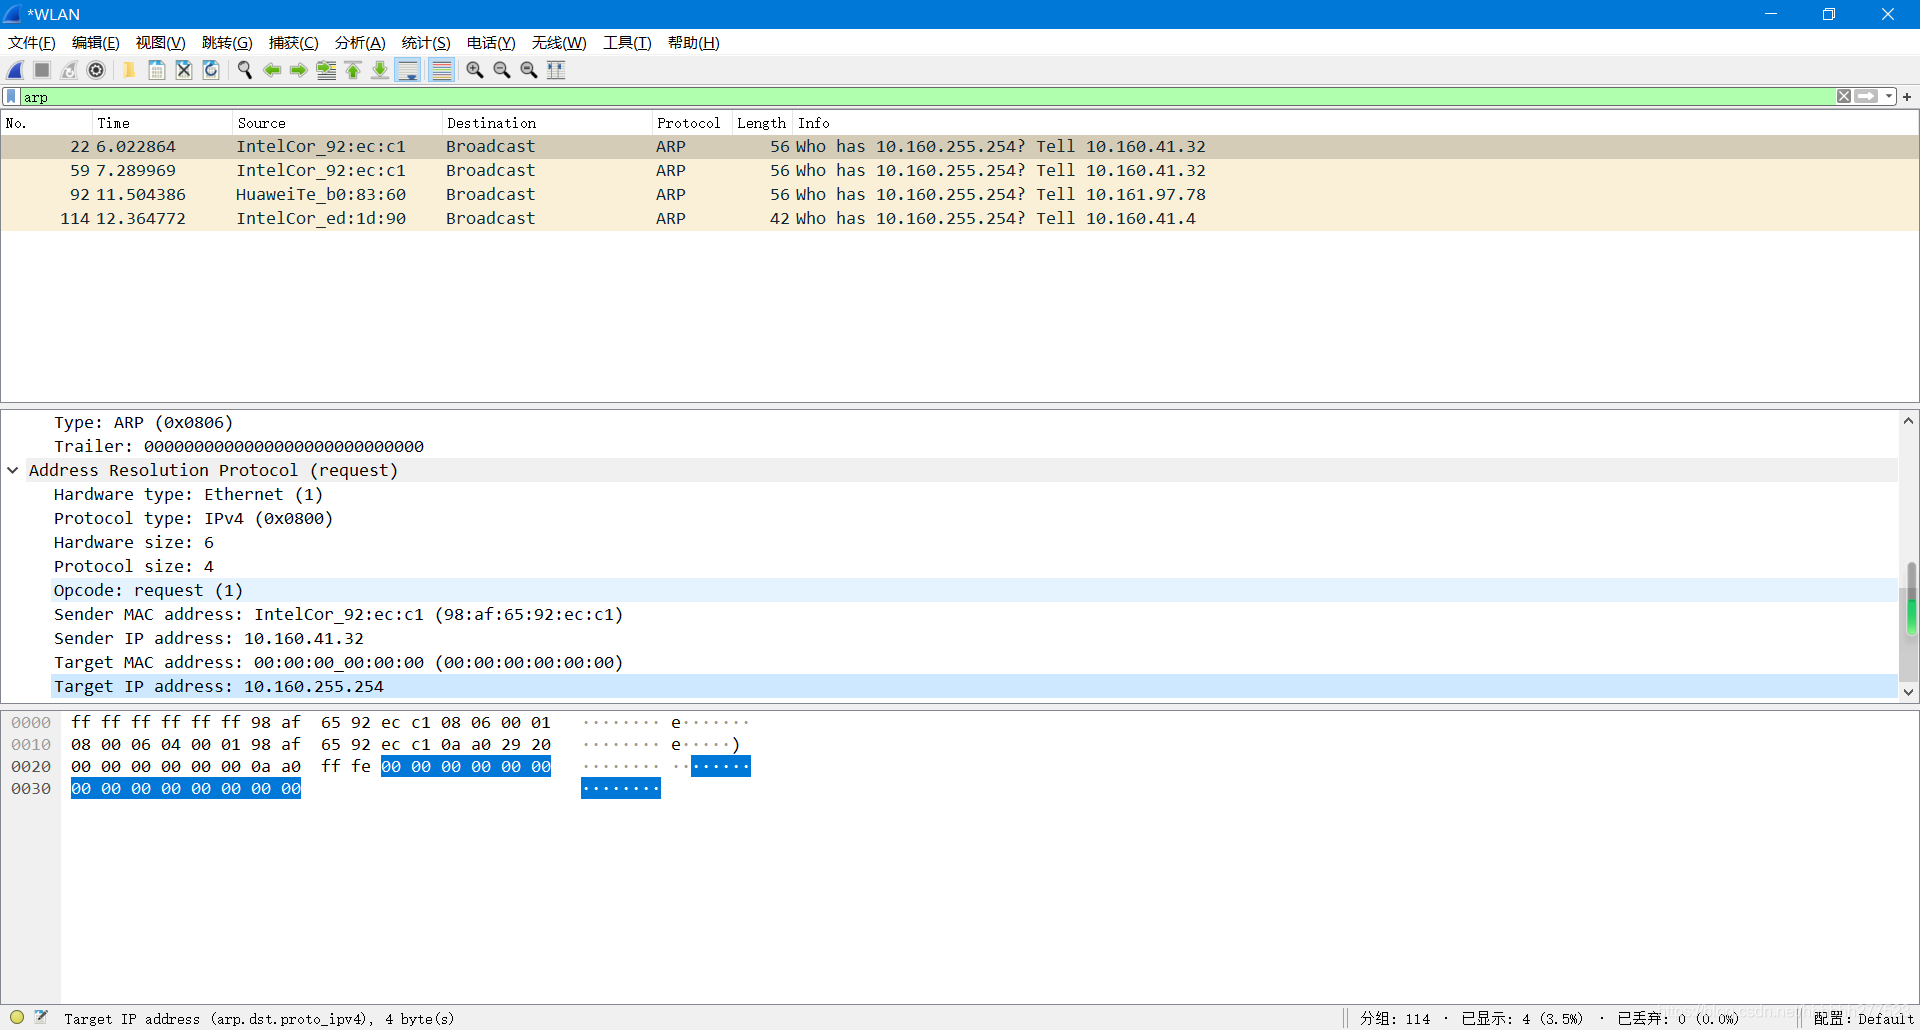Go to specified packet icon
The image size is (1920, 1030).
pos(326,70)
